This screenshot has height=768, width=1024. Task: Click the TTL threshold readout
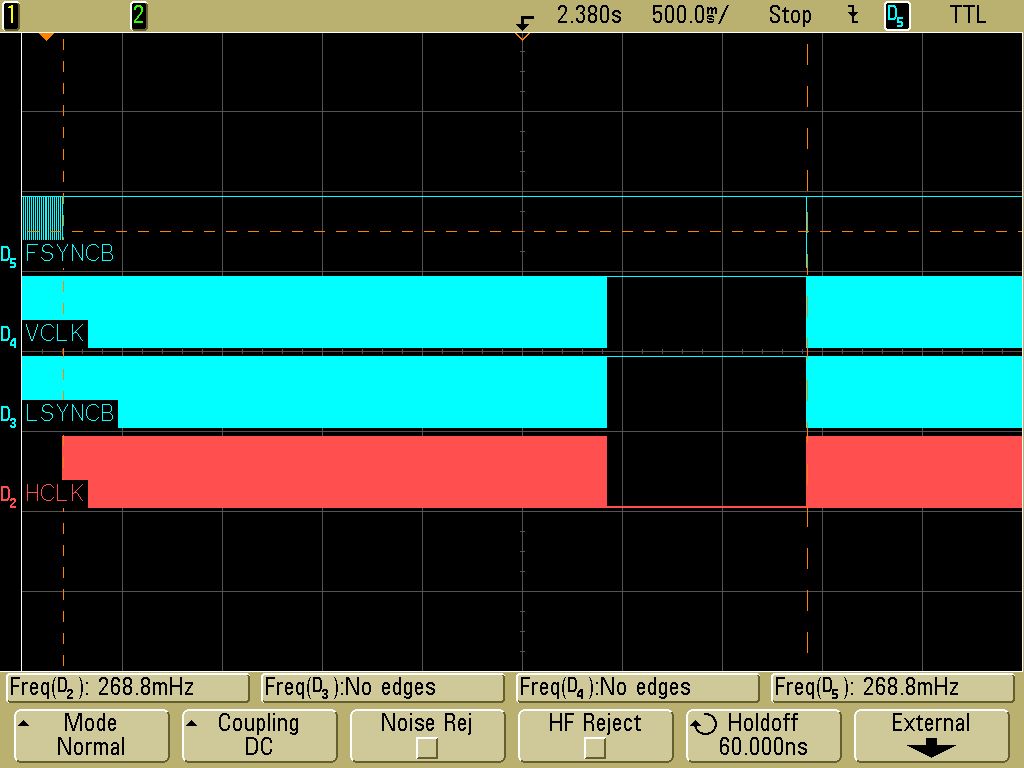coord(968,15)
